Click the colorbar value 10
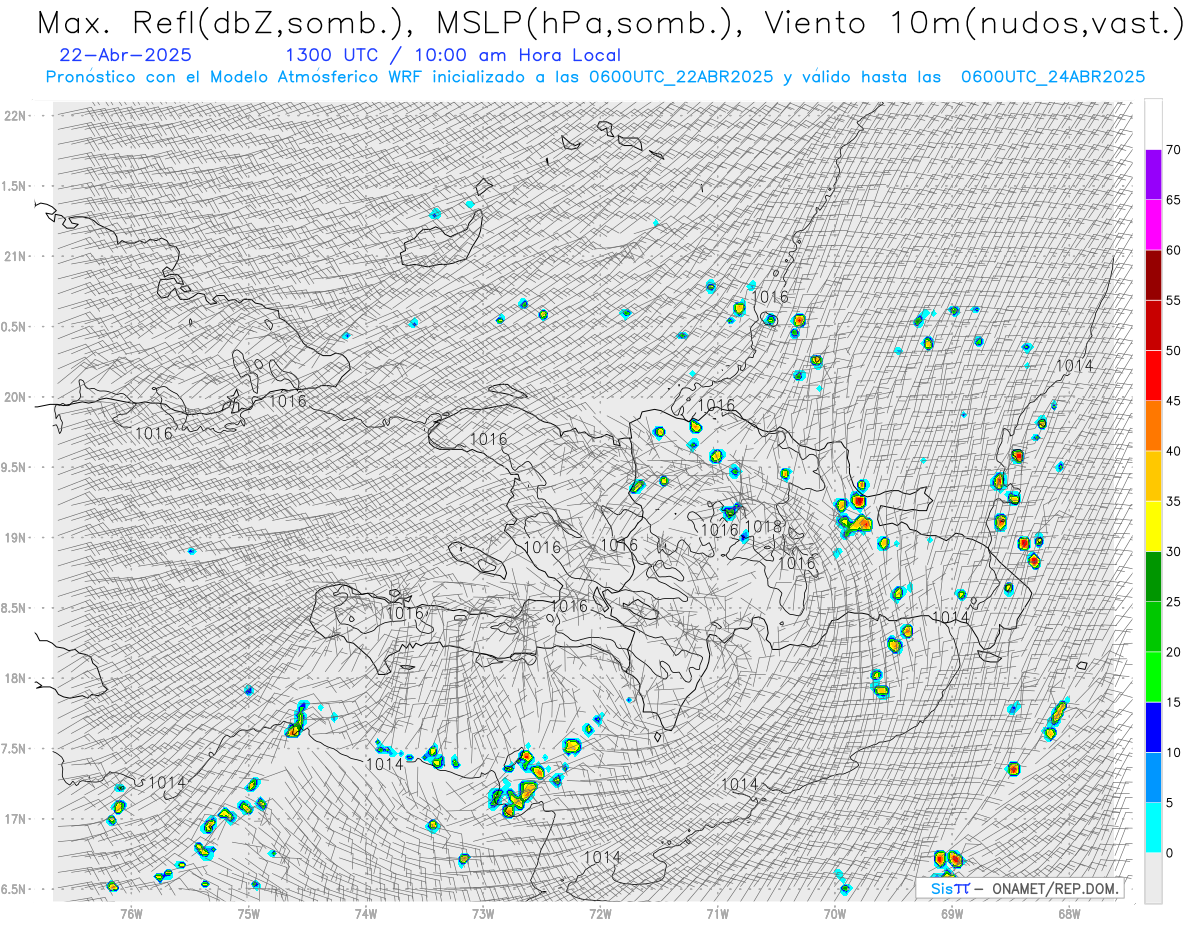Image resolution: width=1200 pixels, height=927 pixels. coord(1174,752)
